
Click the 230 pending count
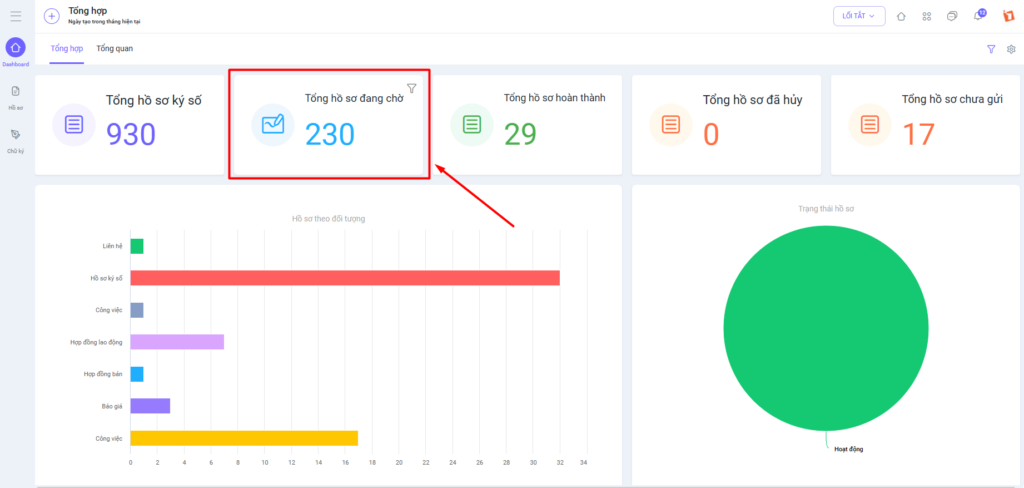(x=330, y=135)
